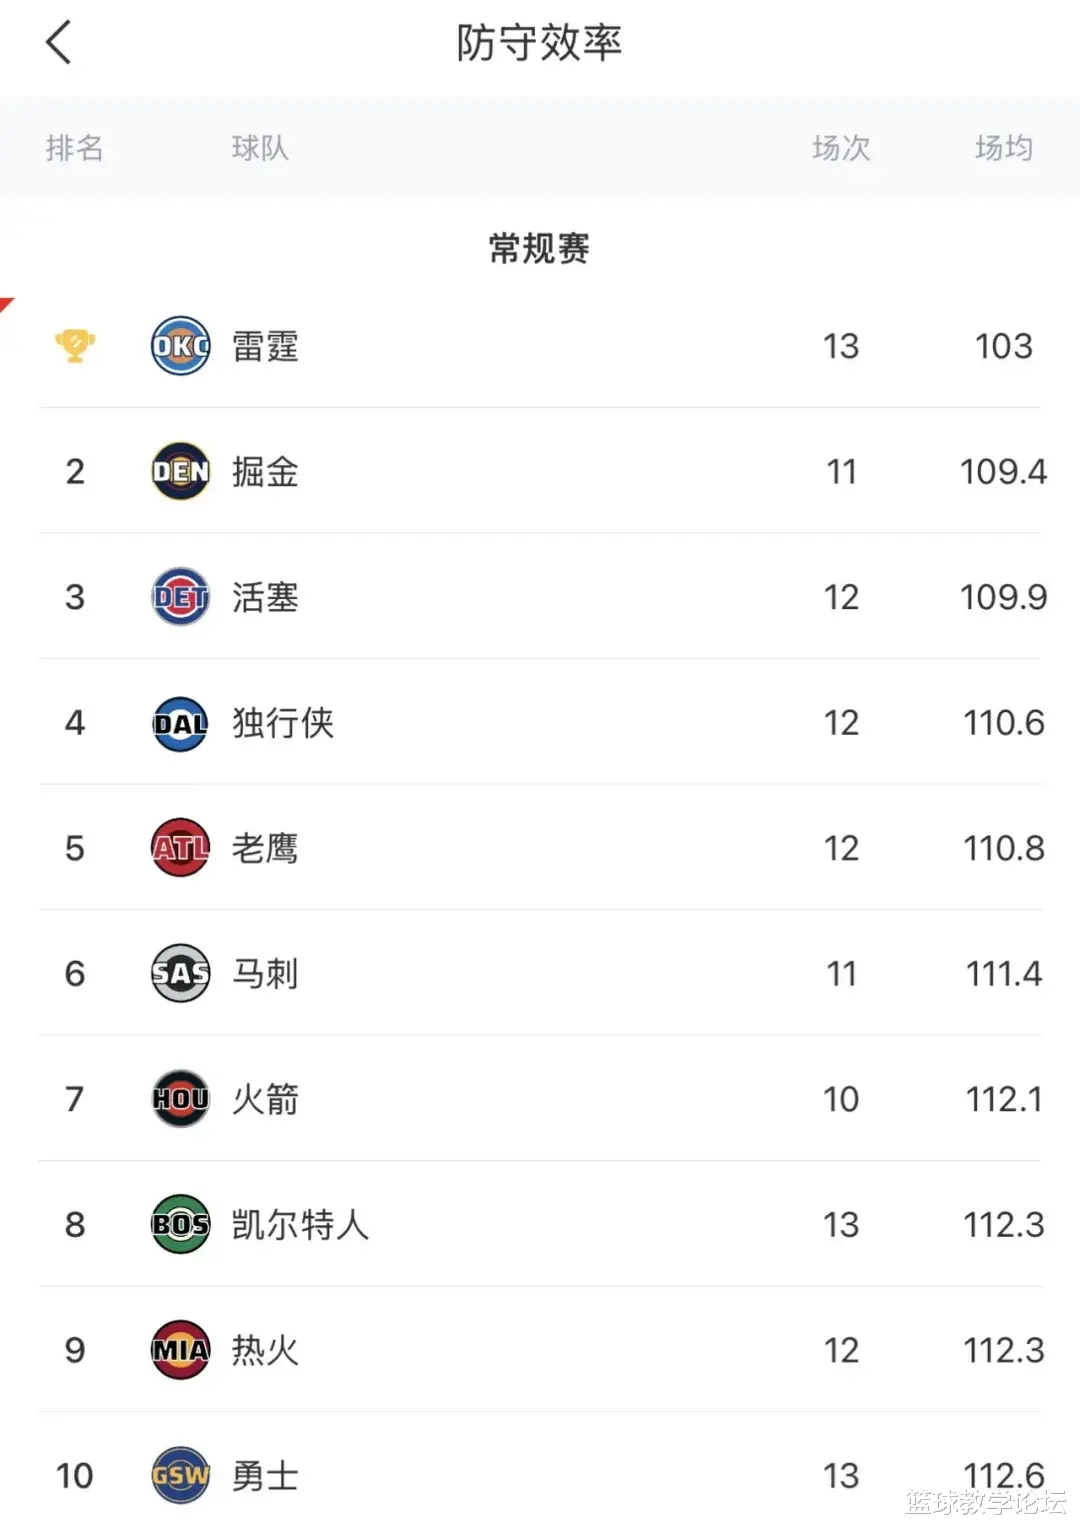Tap the SAS Spurs logo

180,973
